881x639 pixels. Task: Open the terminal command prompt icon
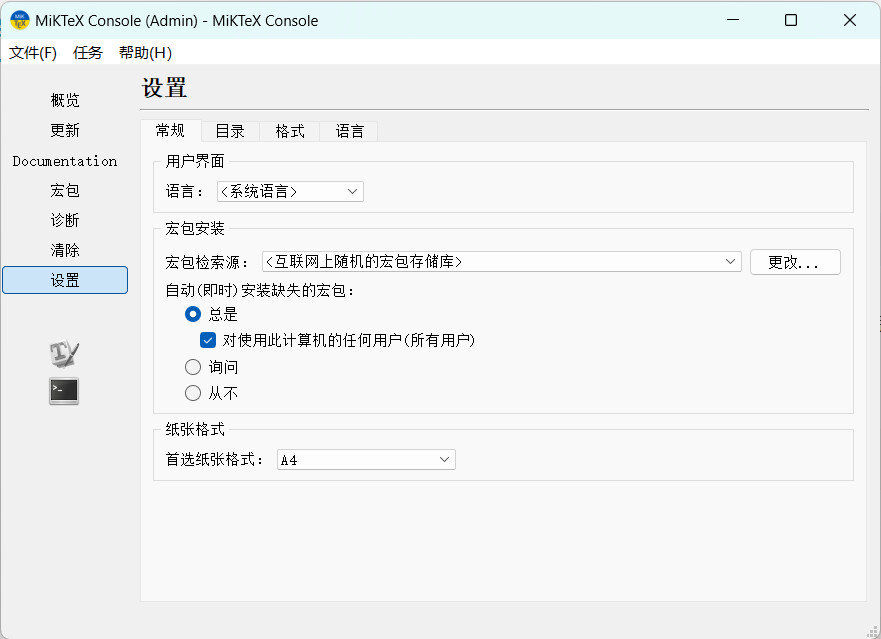(64, 391)
